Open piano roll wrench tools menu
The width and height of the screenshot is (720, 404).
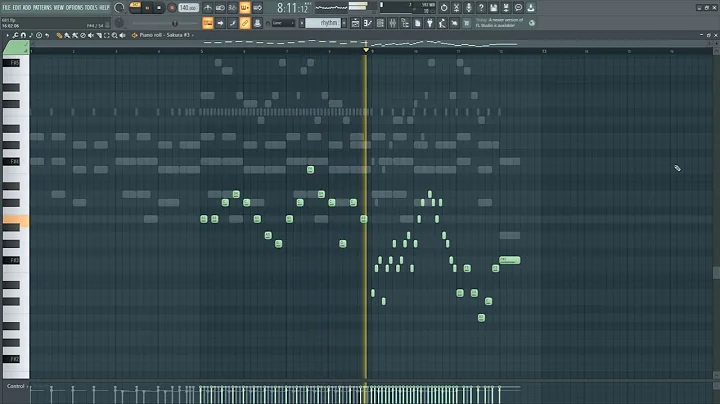tap(15, 35)
